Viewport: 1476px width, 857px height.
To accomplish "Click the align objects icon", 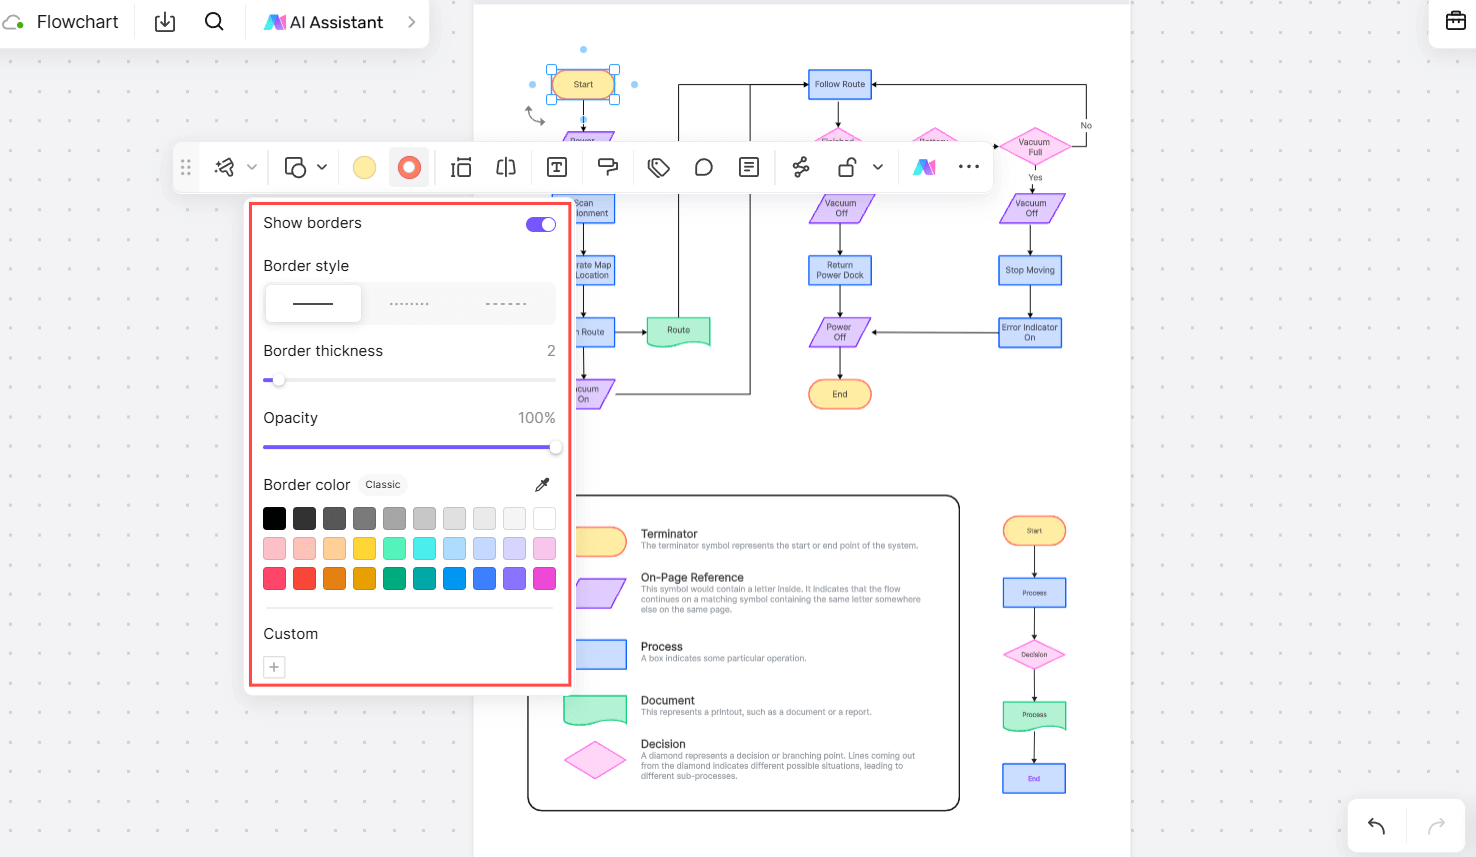I will pyautogui.click(x=460, y=167).
